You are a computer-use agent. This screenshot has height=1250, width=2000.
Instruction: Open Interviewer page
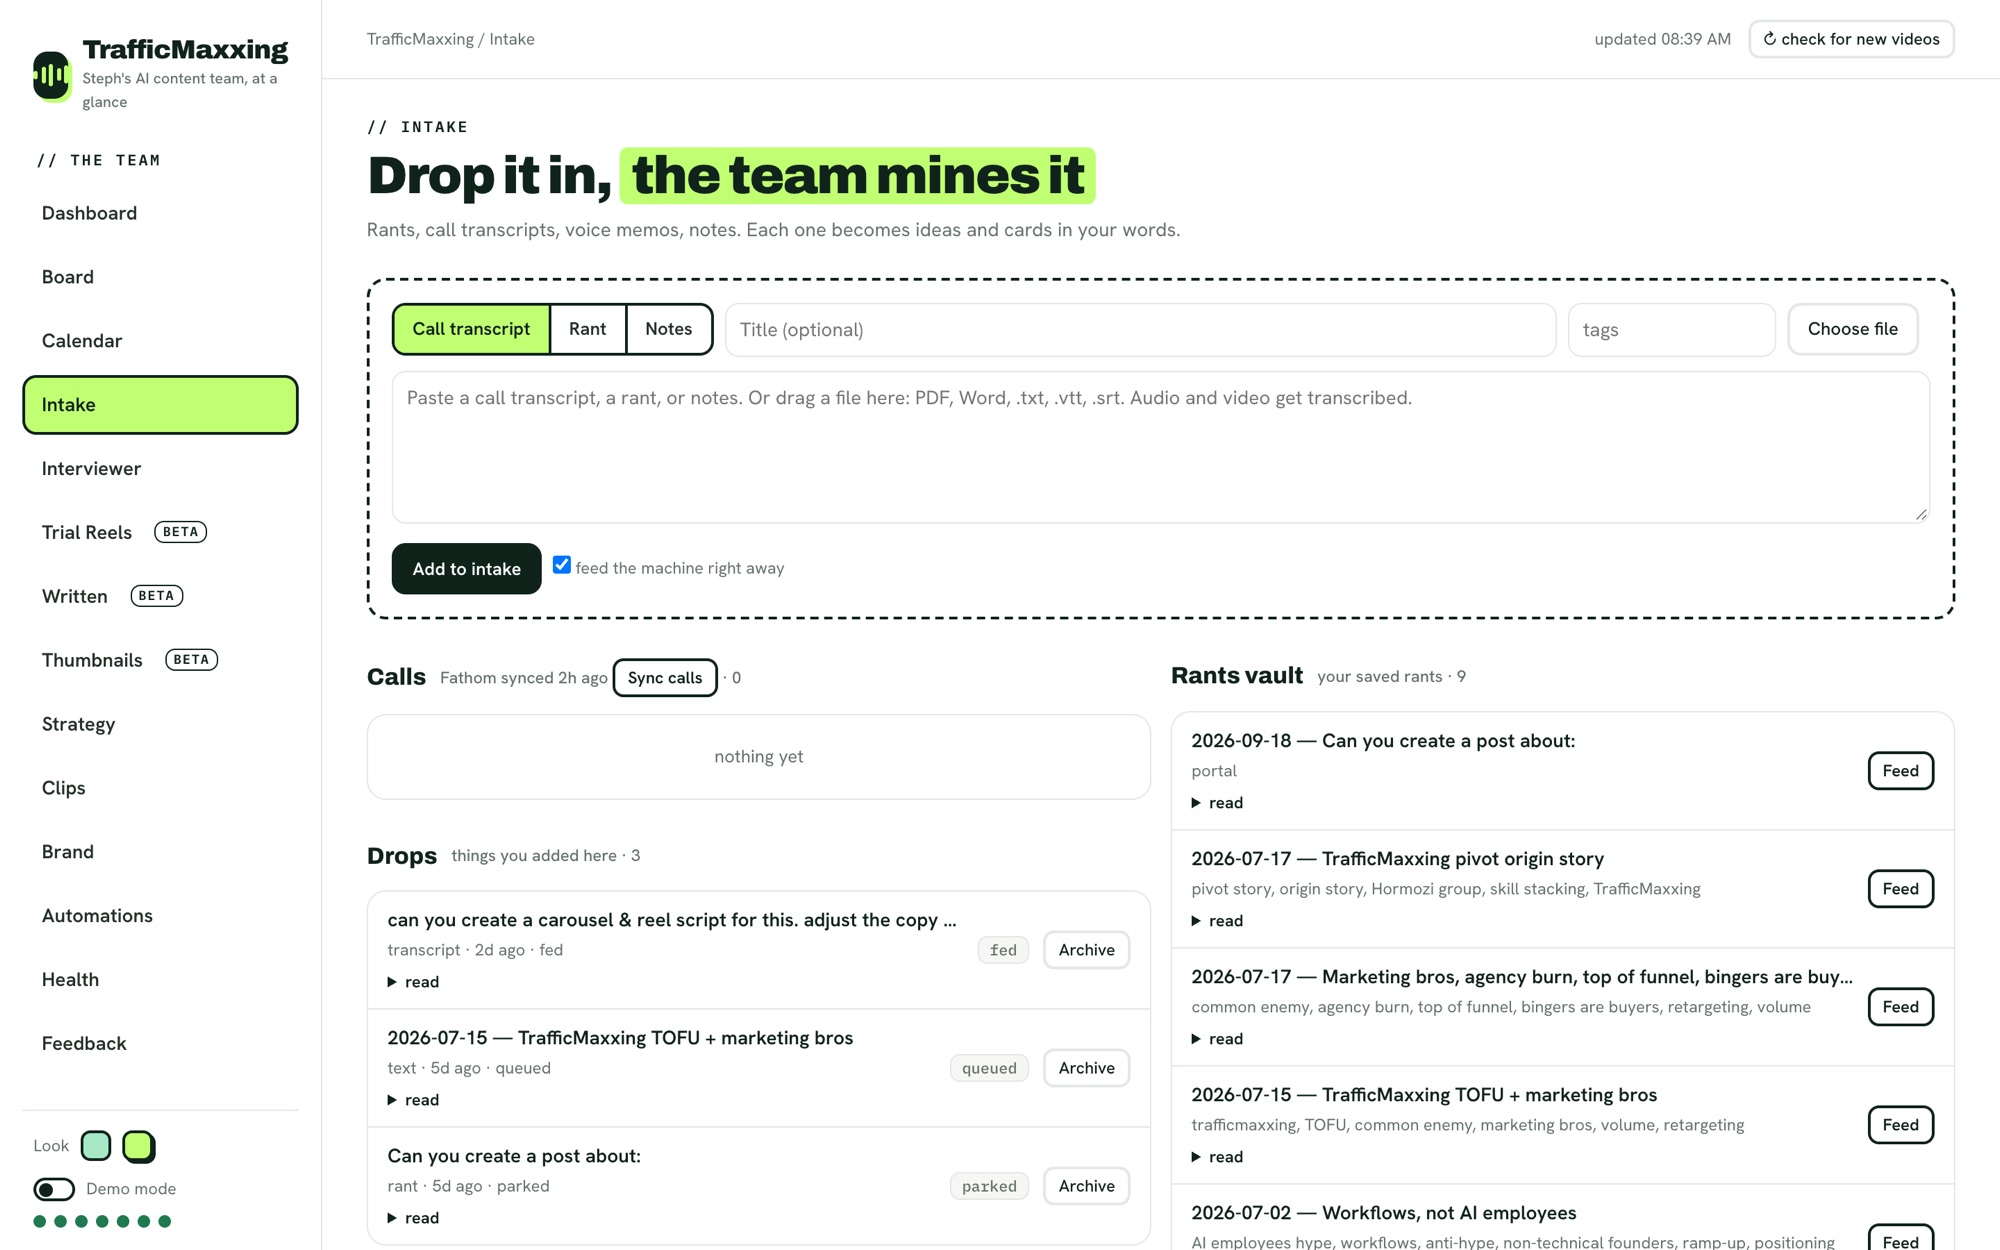coord(160,469)
